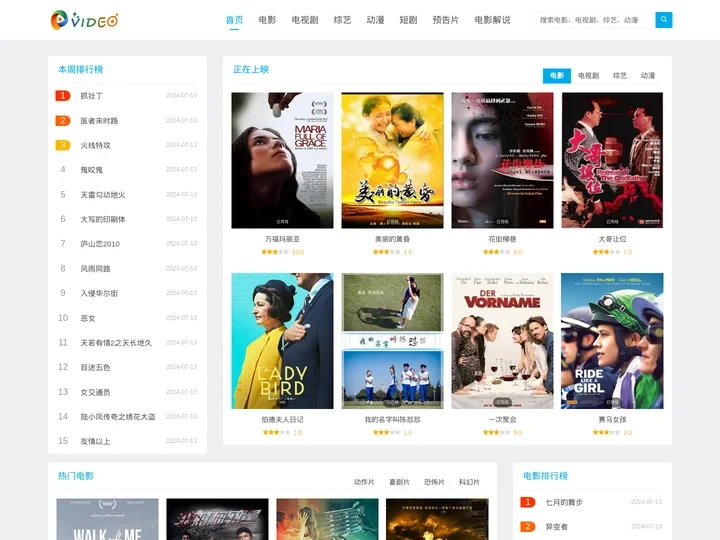Select 综艺 tab in 正在上映
Viewport: 720px width, 540px height.
620,76
